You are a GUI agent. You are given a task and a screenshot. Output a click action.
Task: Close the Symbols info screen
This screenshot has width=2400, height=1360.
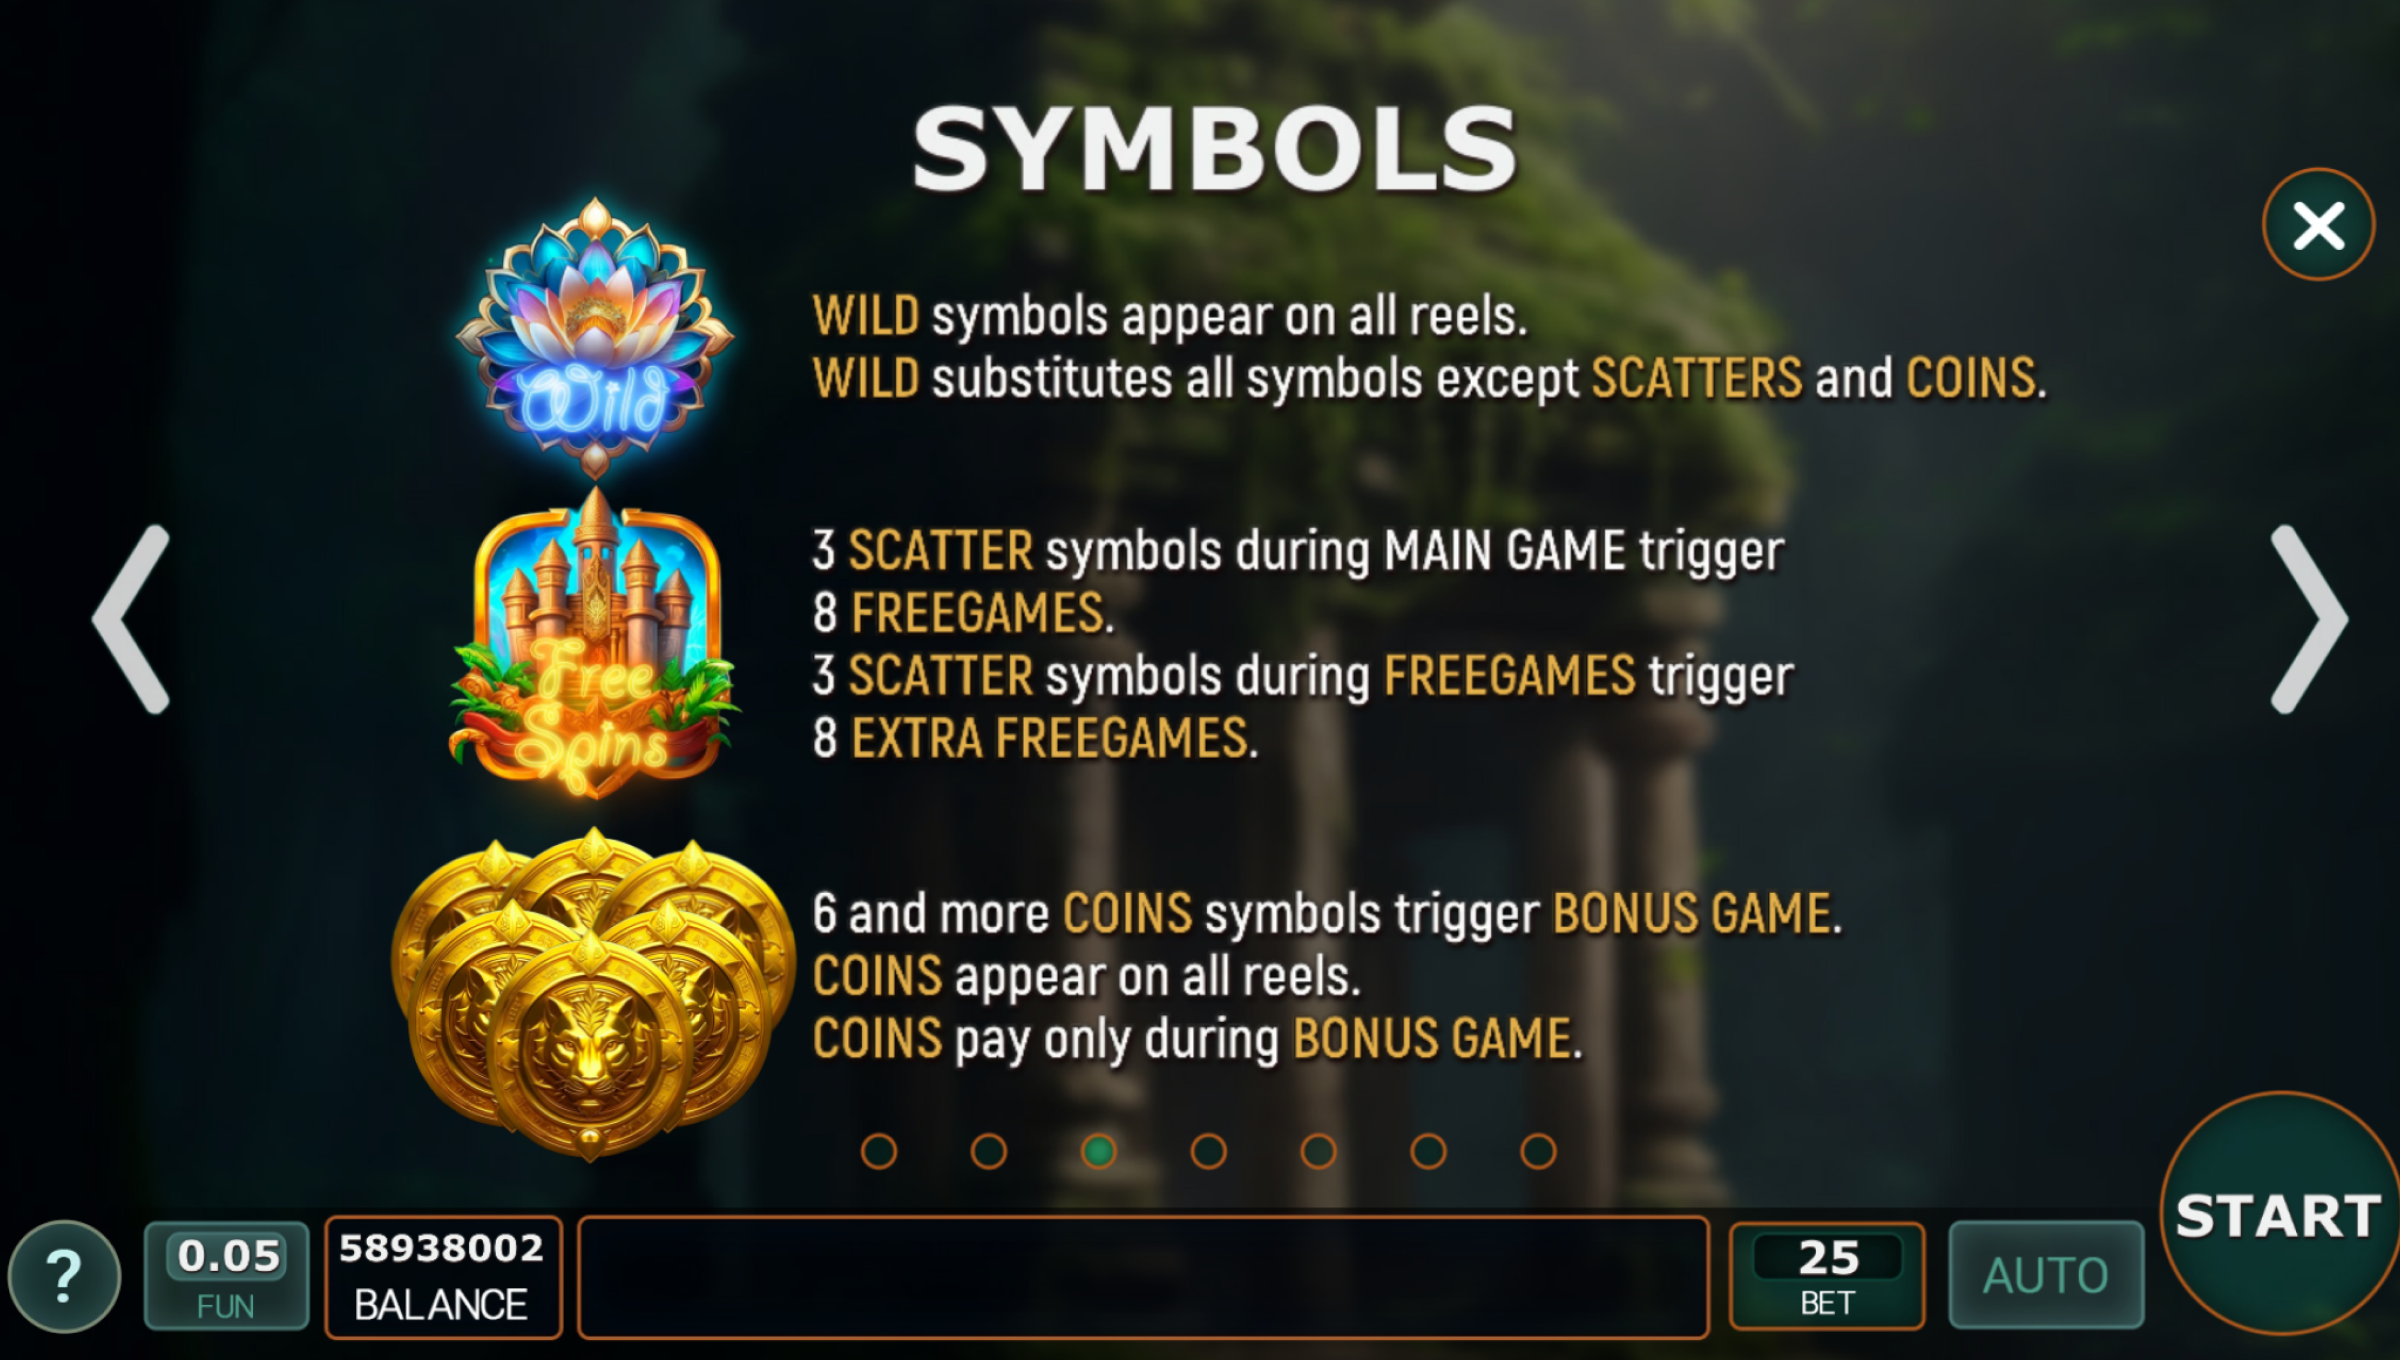[2318, 225]
